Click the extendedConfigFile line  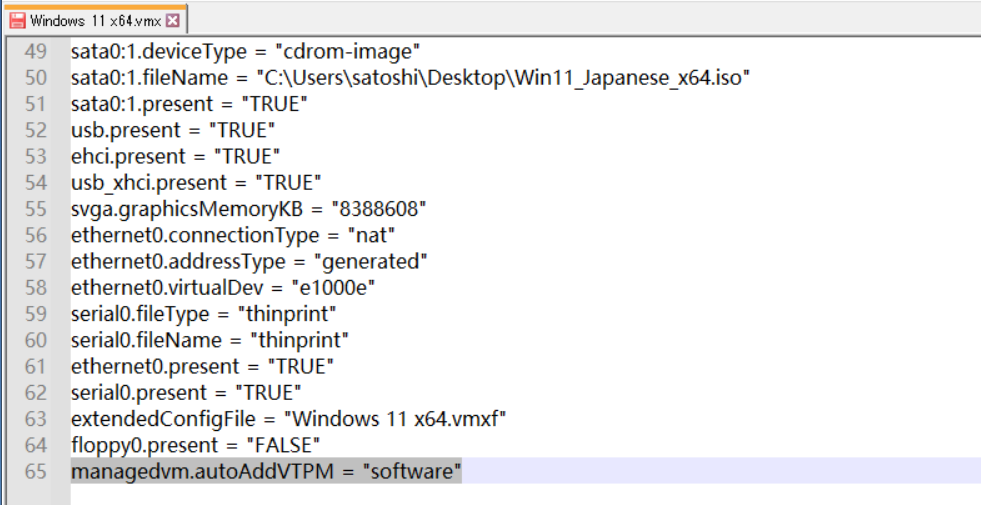[x=288, y=419]
